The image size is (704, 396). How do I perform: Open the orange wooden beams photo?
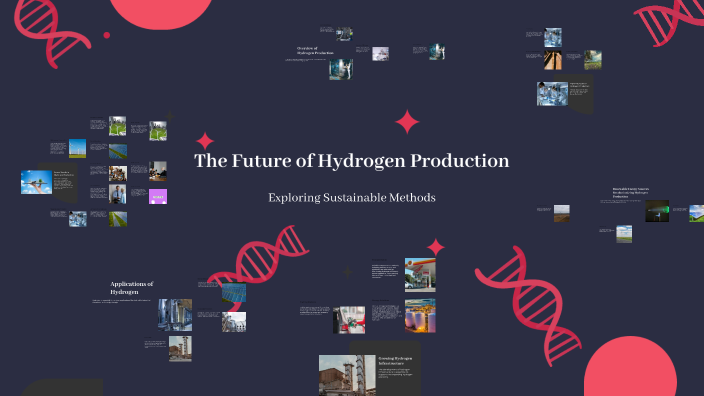553,60
